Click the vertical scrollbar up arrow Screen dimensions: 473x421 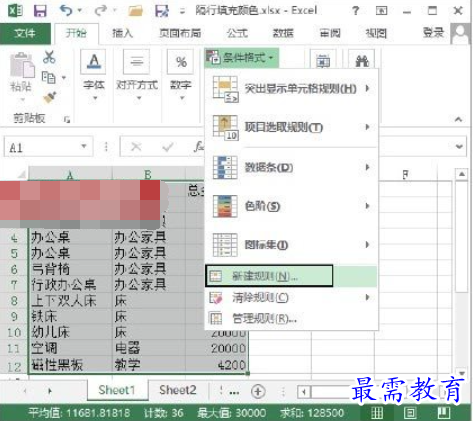pyautogui.click(x=462, y=174)
